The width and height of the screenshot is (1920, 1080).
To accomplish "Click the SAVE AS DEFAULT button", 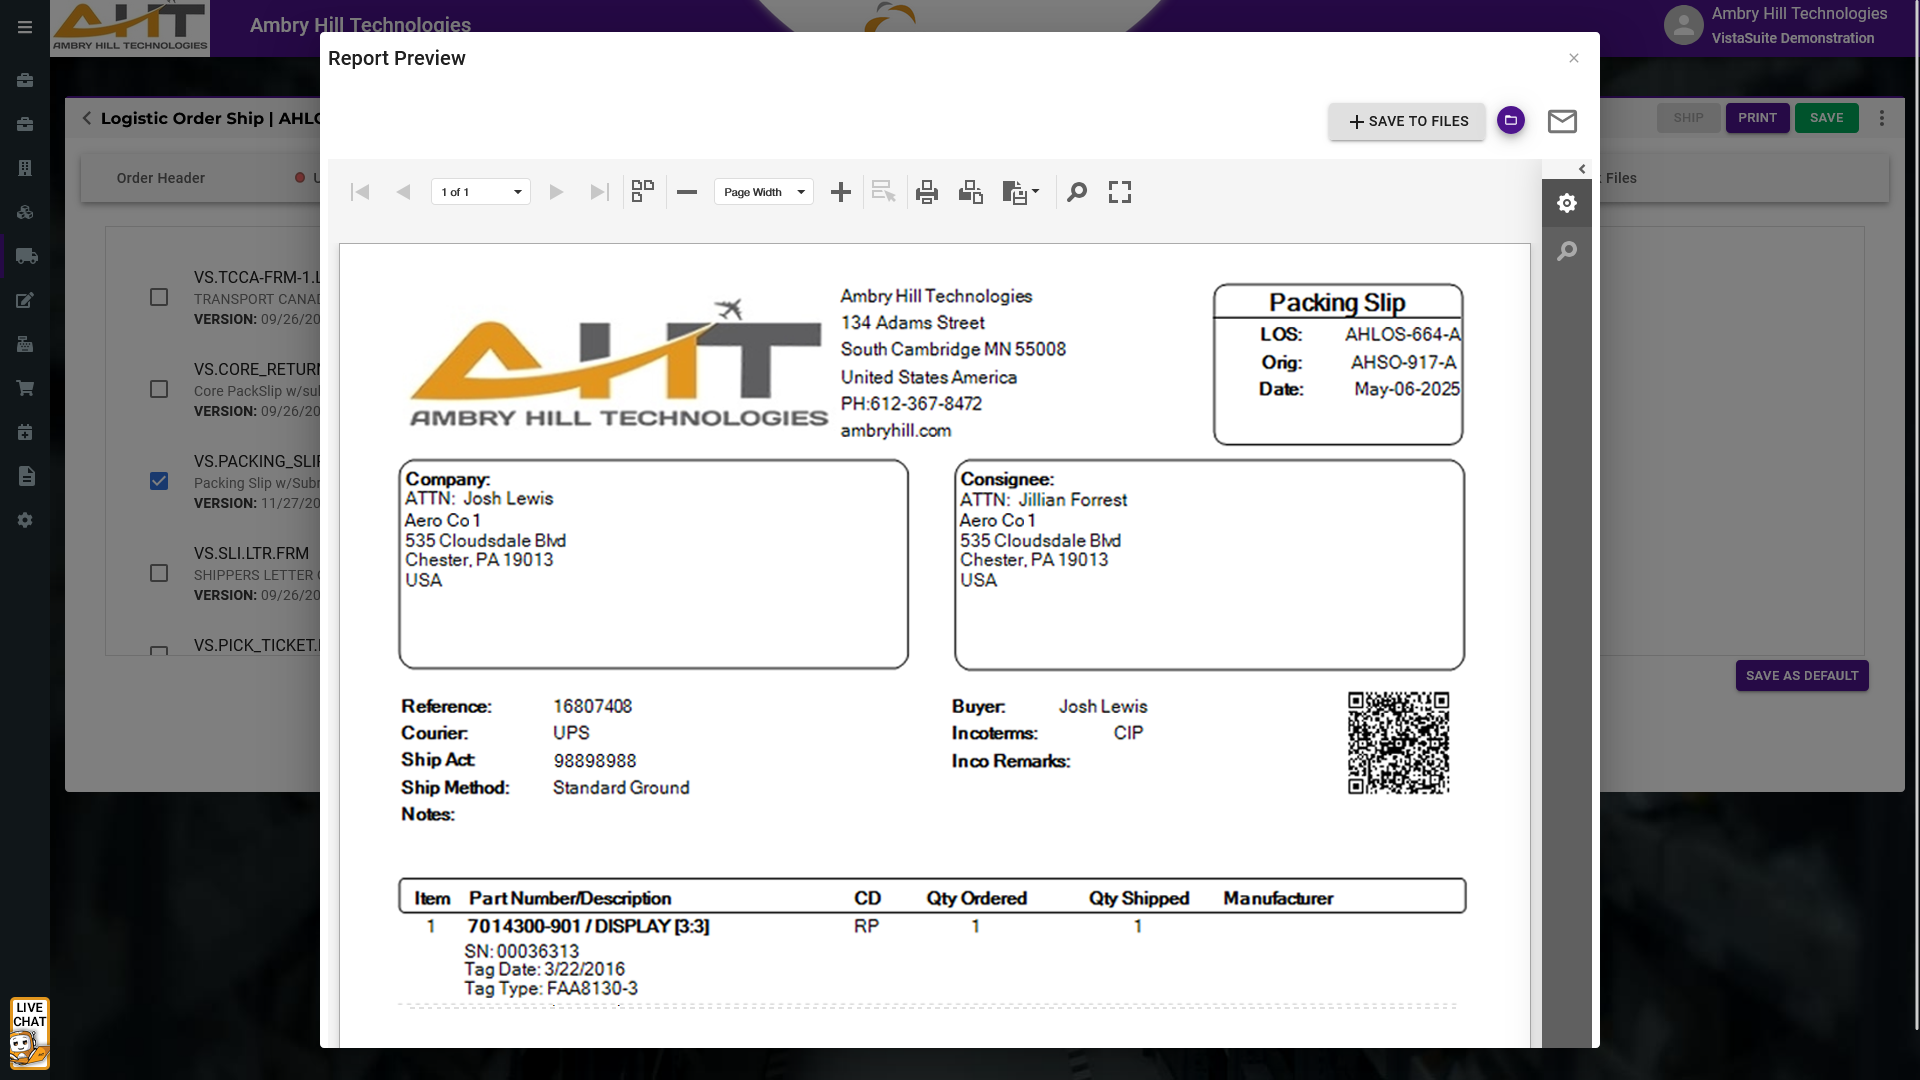I will coord(1802,676).
